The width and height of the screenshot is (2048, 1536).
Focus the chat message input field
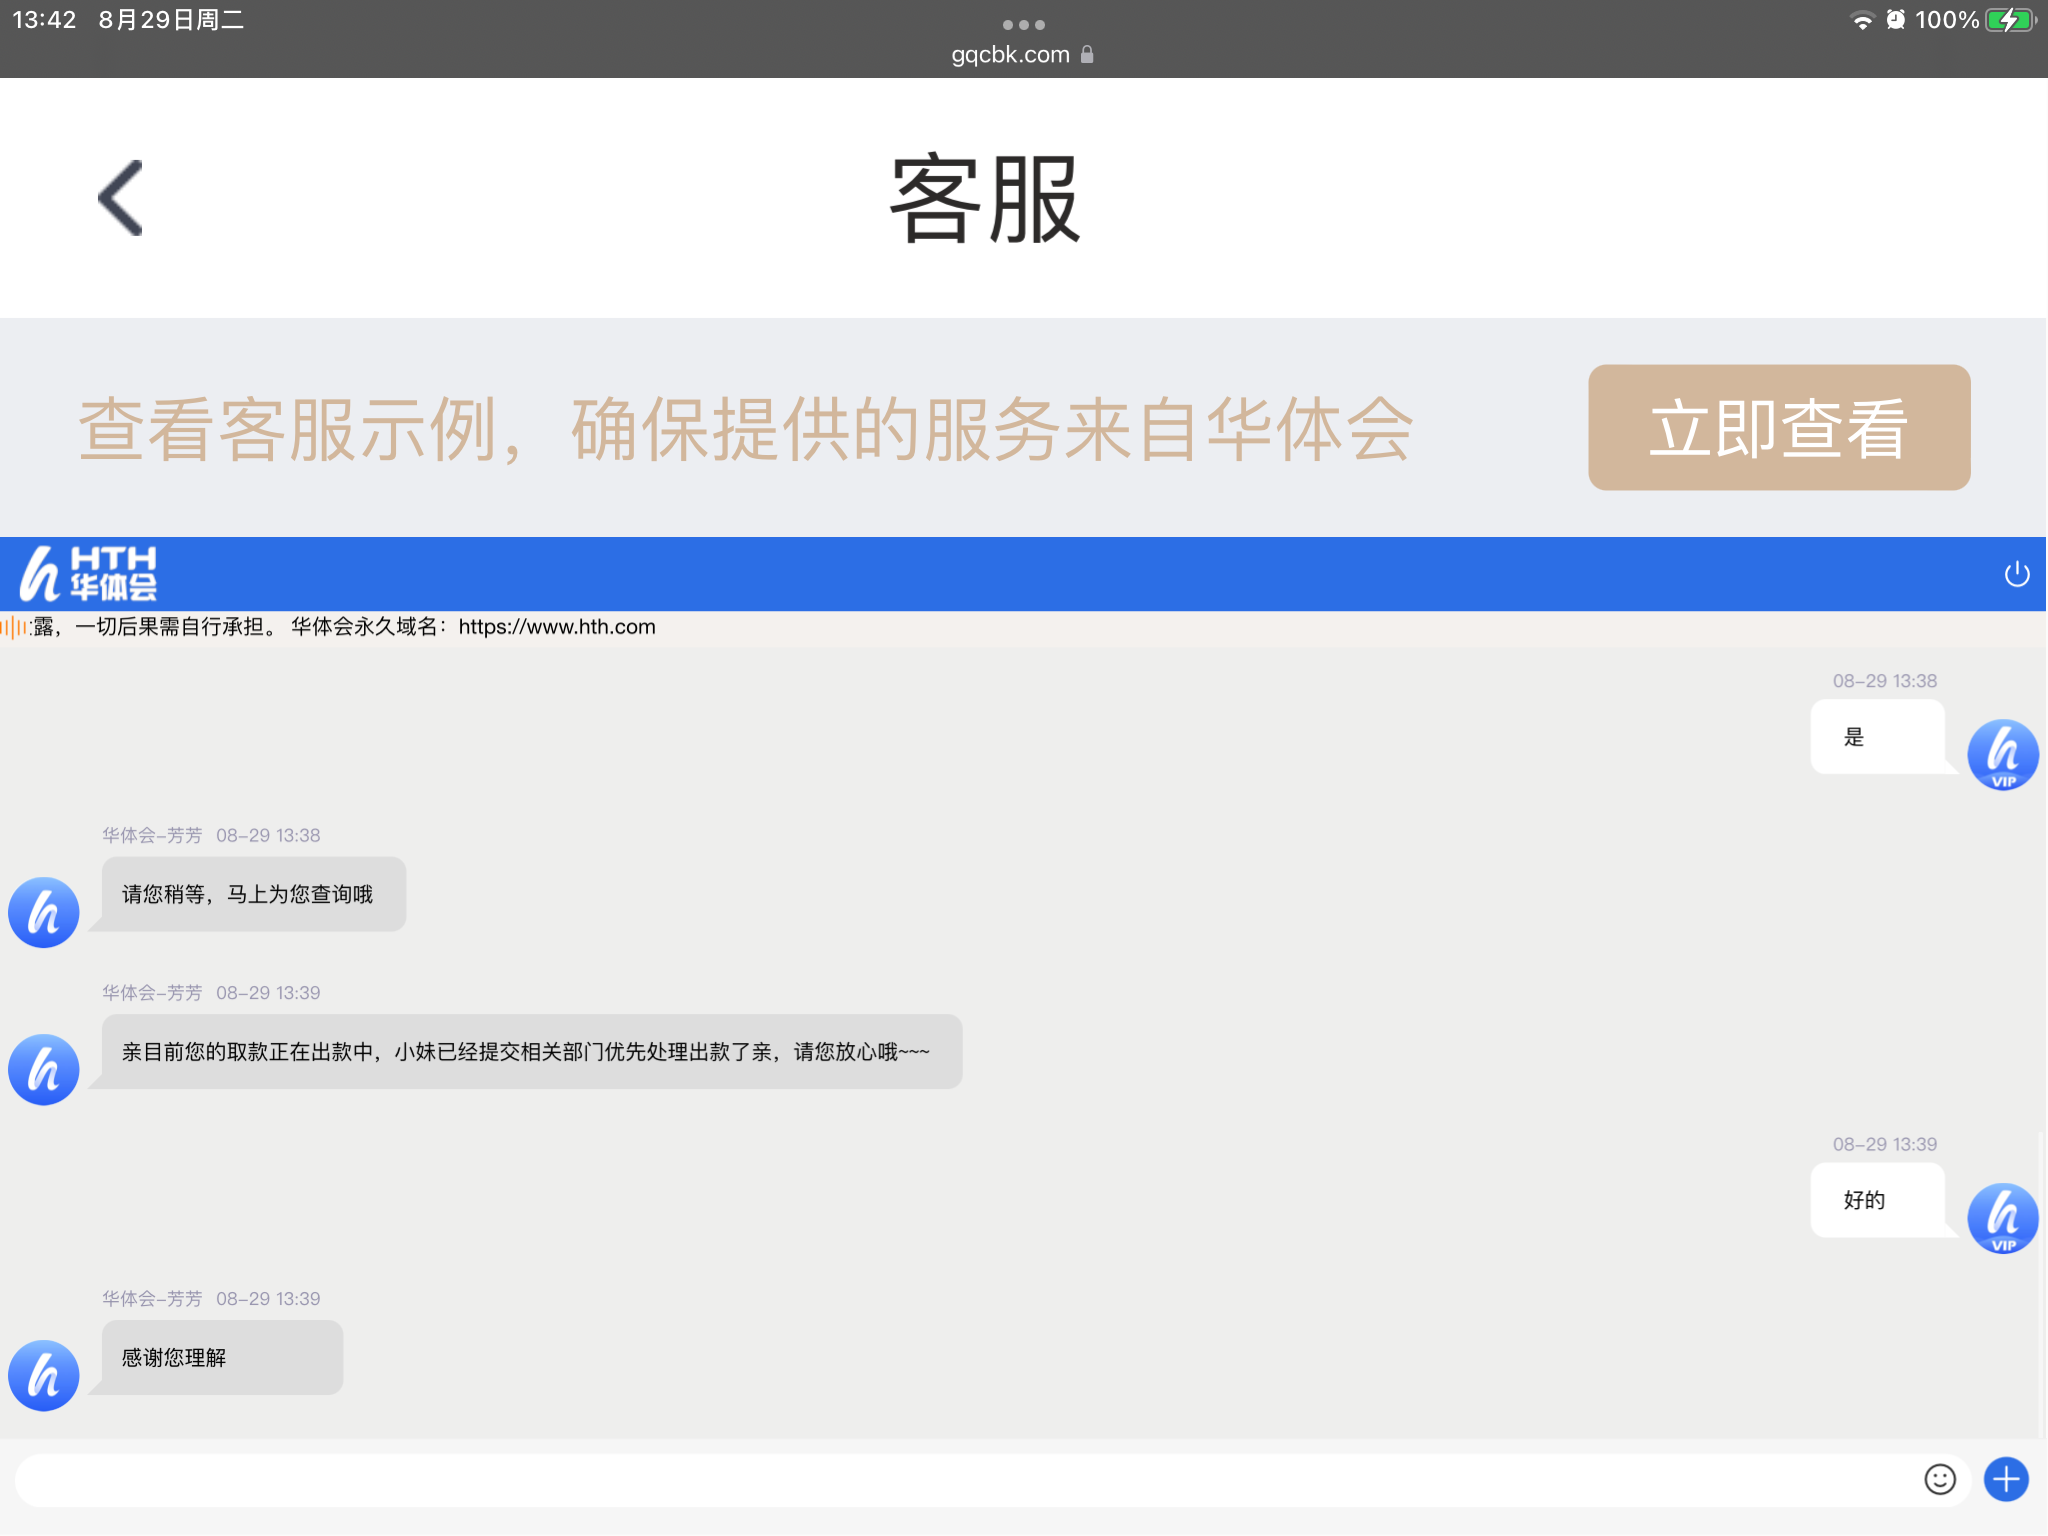click(x=960, y=1480)
